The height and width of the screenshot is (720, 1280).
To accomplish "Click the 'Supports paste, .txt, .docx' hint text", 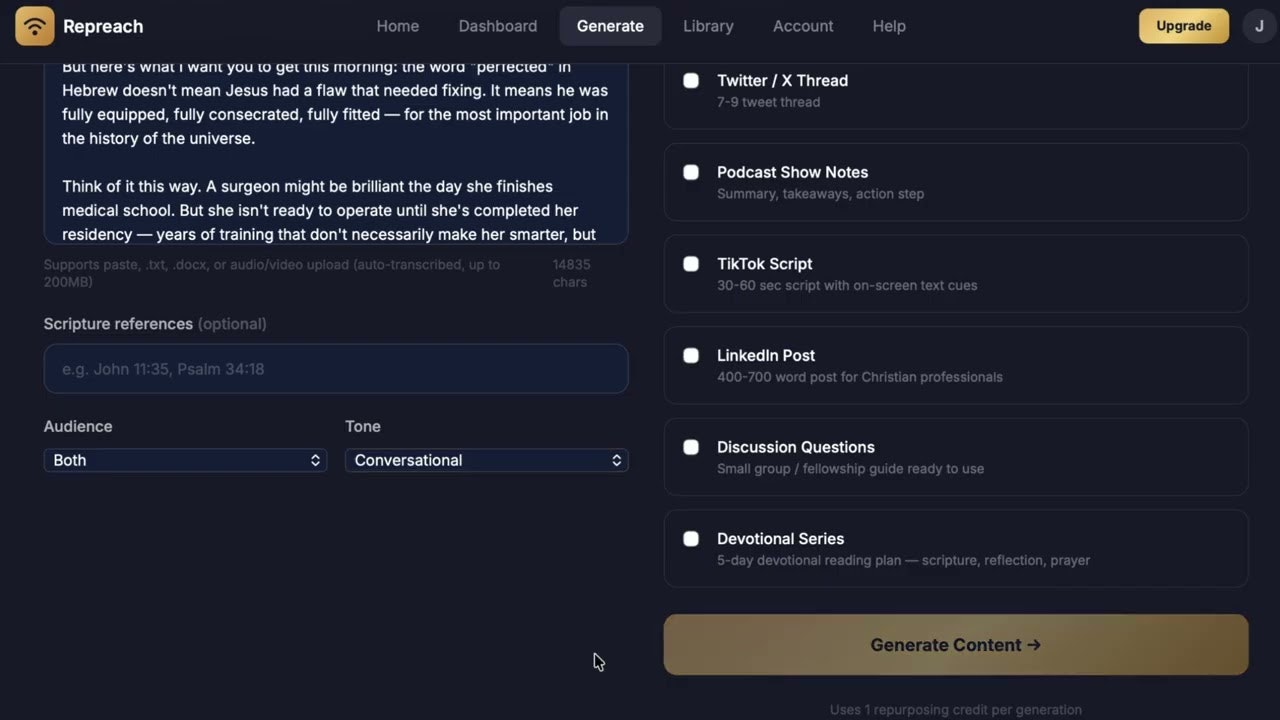I will point(272,273).
